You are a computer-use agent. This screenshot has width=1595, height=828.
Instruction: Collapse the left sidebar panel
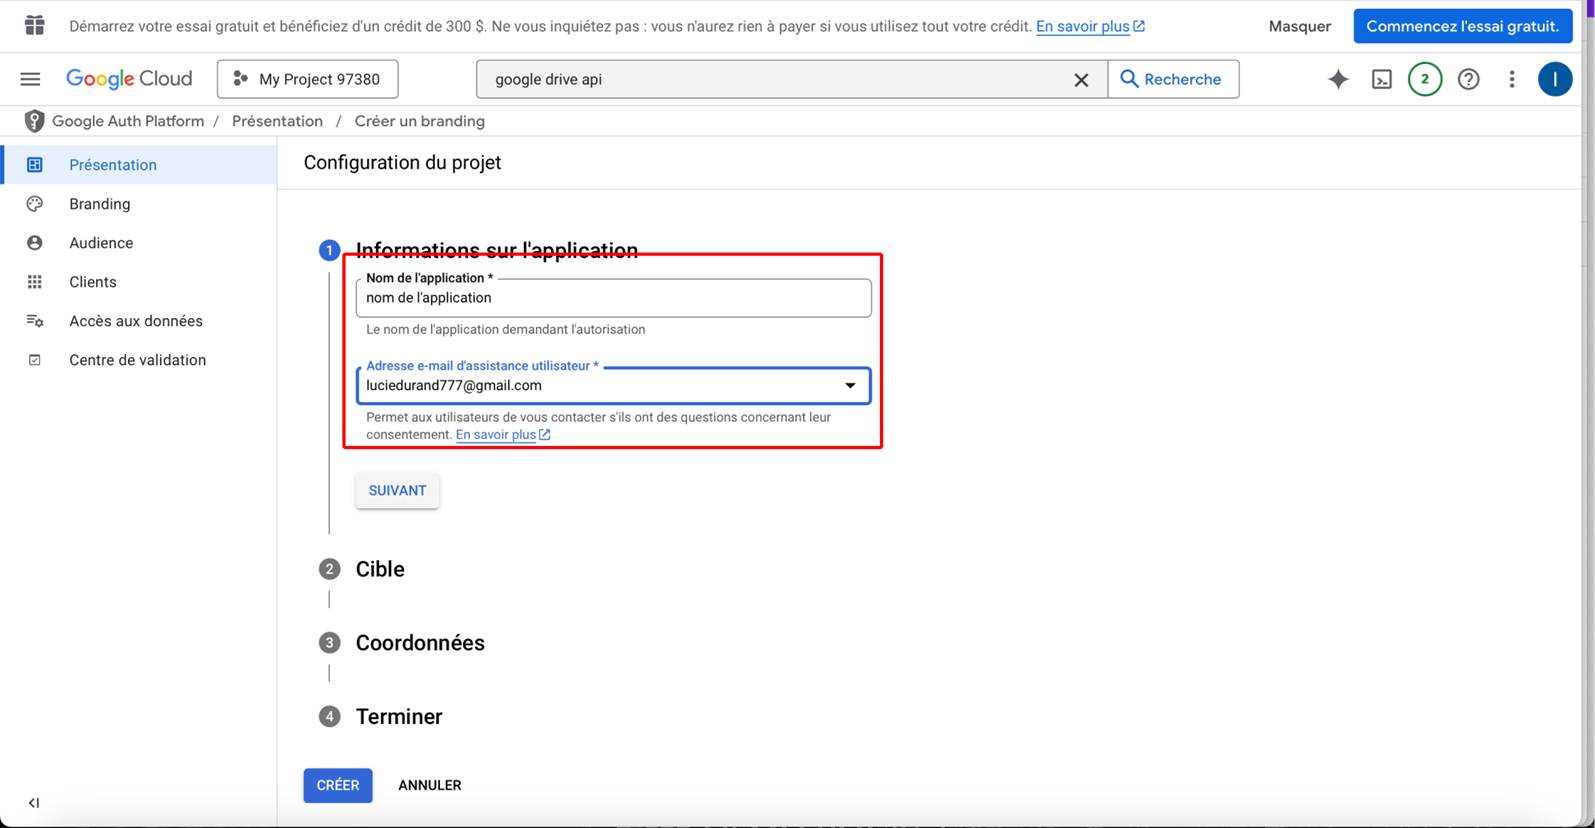pos(34,802)
